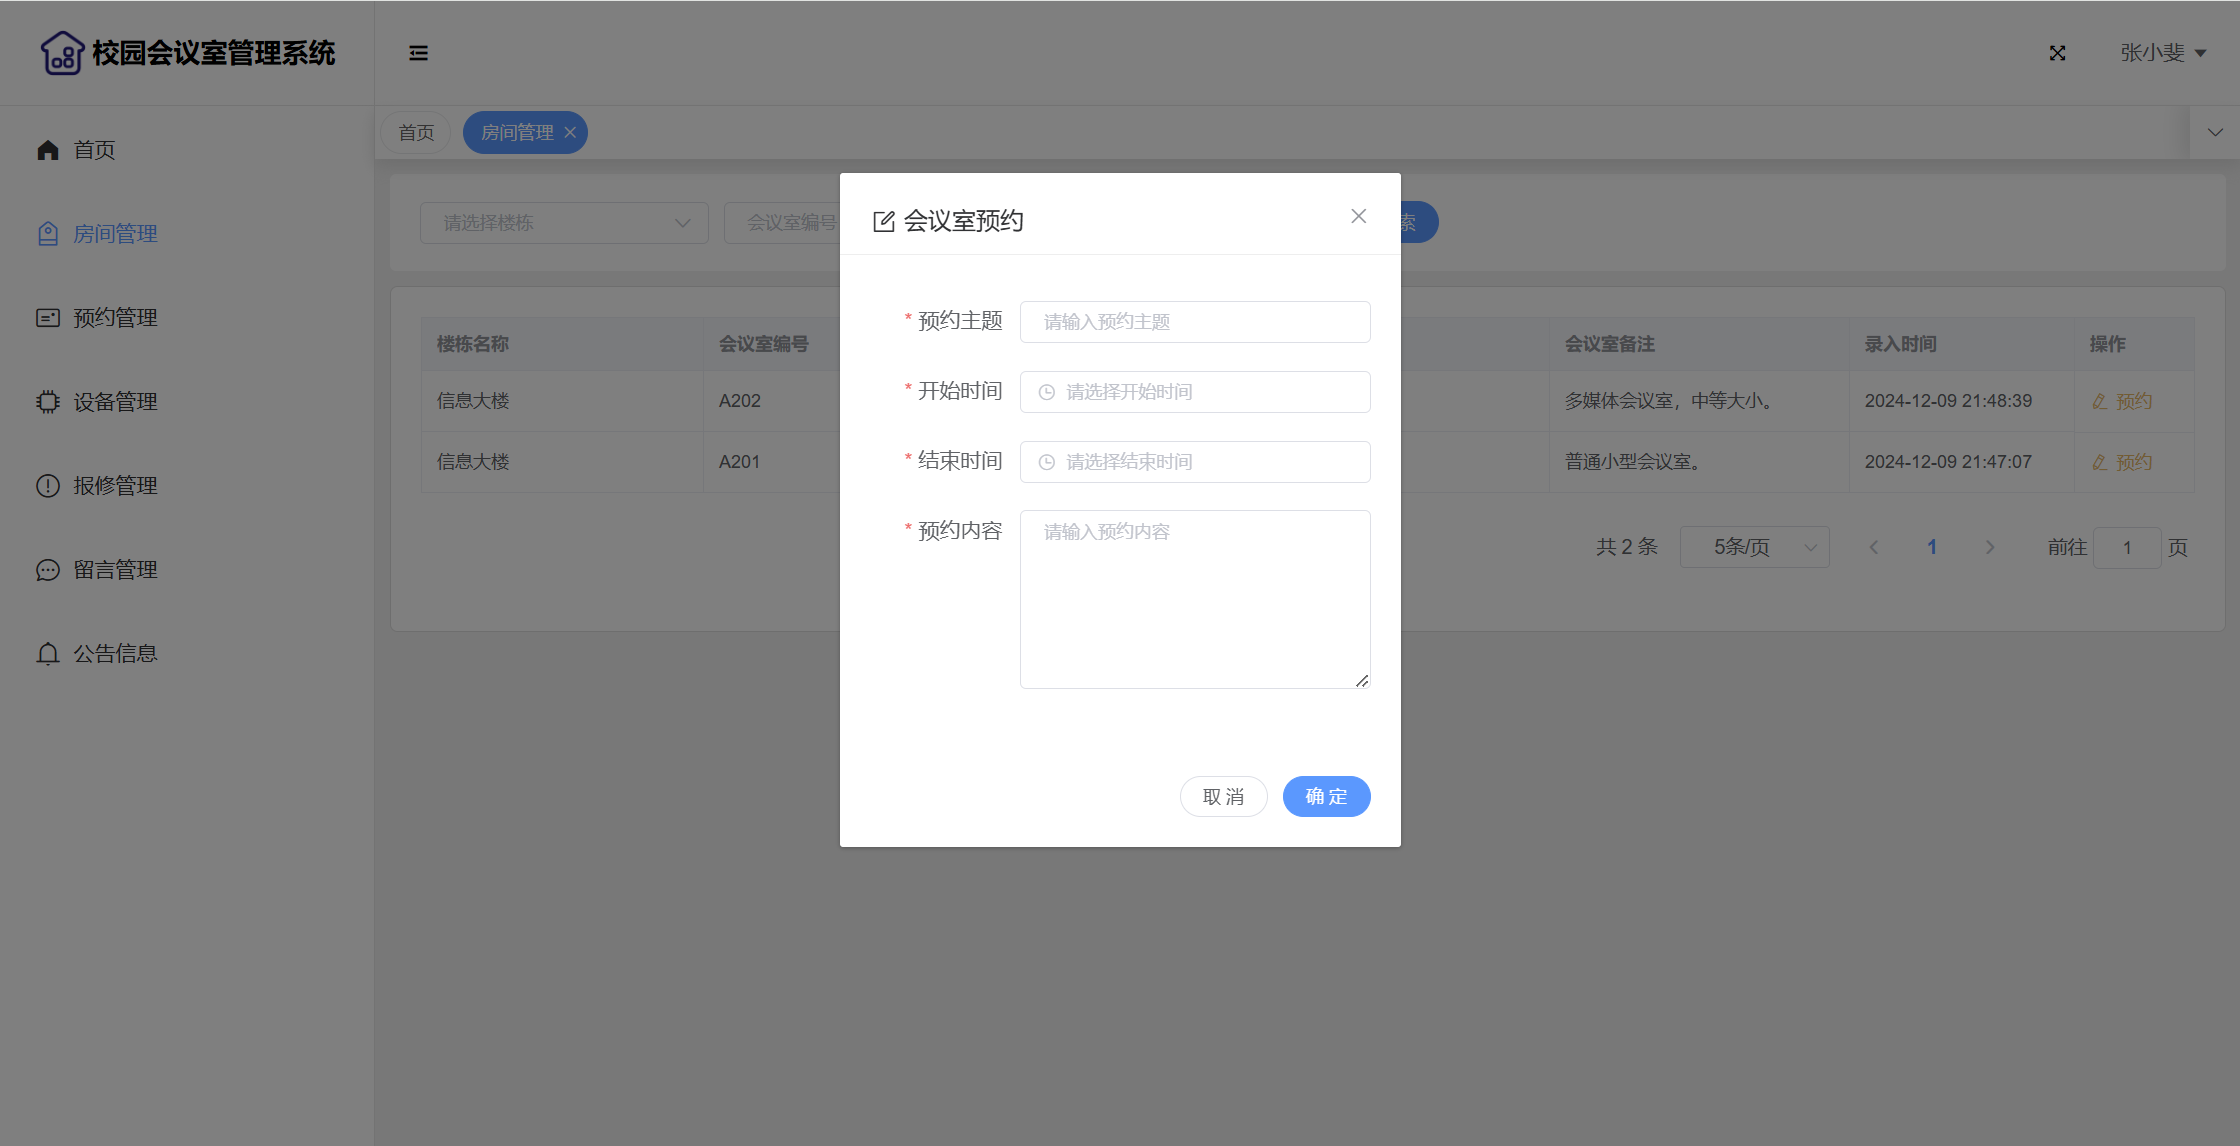
Task: Expand the 请选择楼栋 building dropdown
Action: tap(564, 223)
